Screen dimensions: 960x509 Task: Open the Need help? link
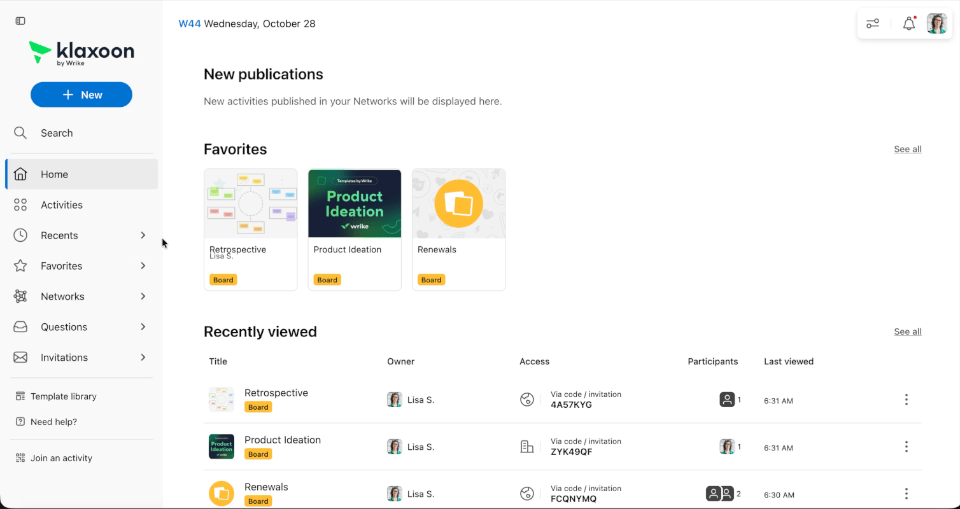click(x=54, y=422)
